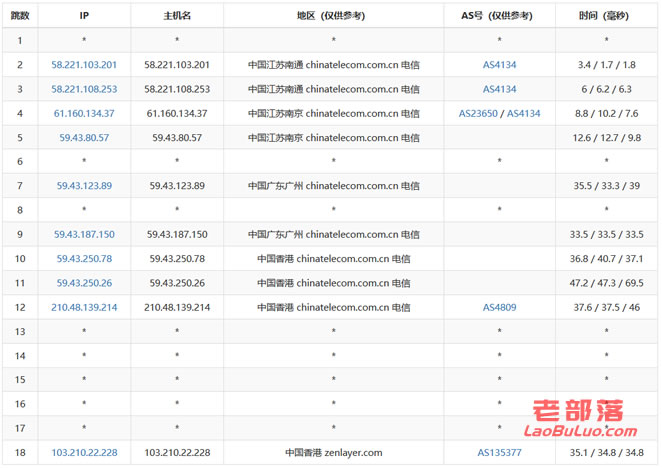The width and height of the screenshot is (662, 468).
Task: Click hop number 12 cell
Action: coord(20,307)
